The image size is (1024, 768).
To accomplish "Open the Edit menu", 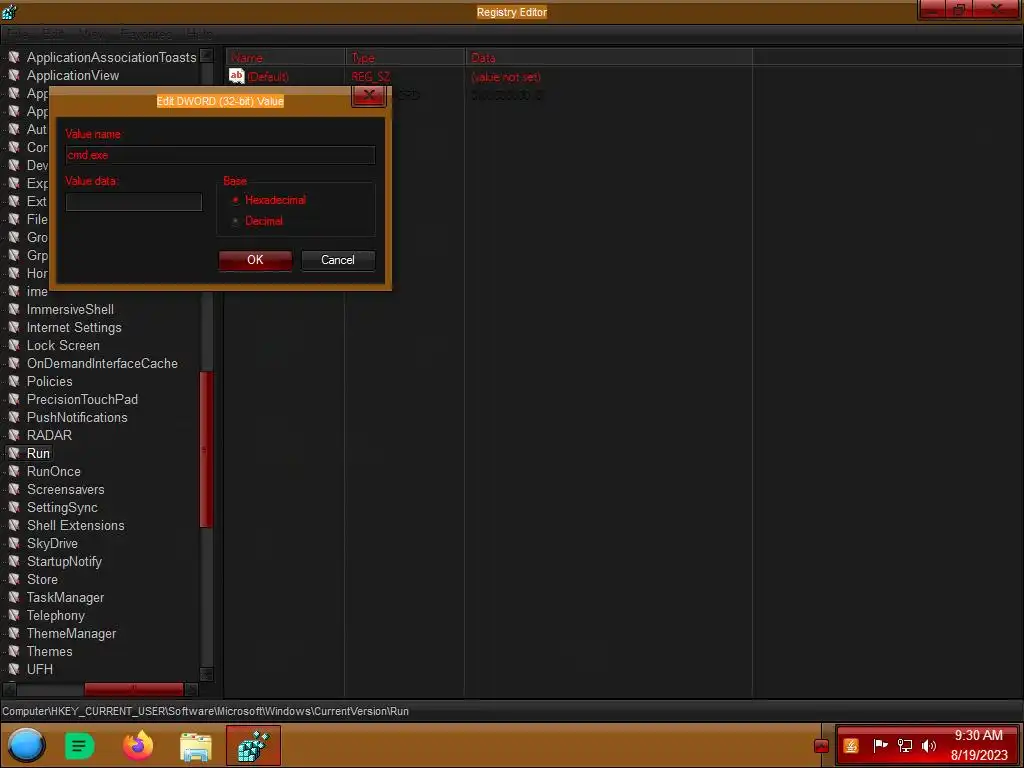I will click(x=54, y=34).
